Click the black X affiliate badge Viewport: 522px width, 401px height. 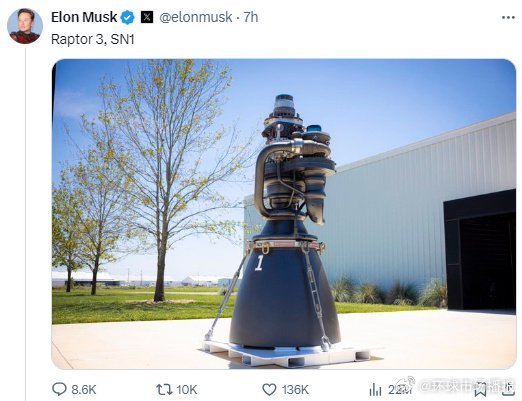[x=147, y=17]
